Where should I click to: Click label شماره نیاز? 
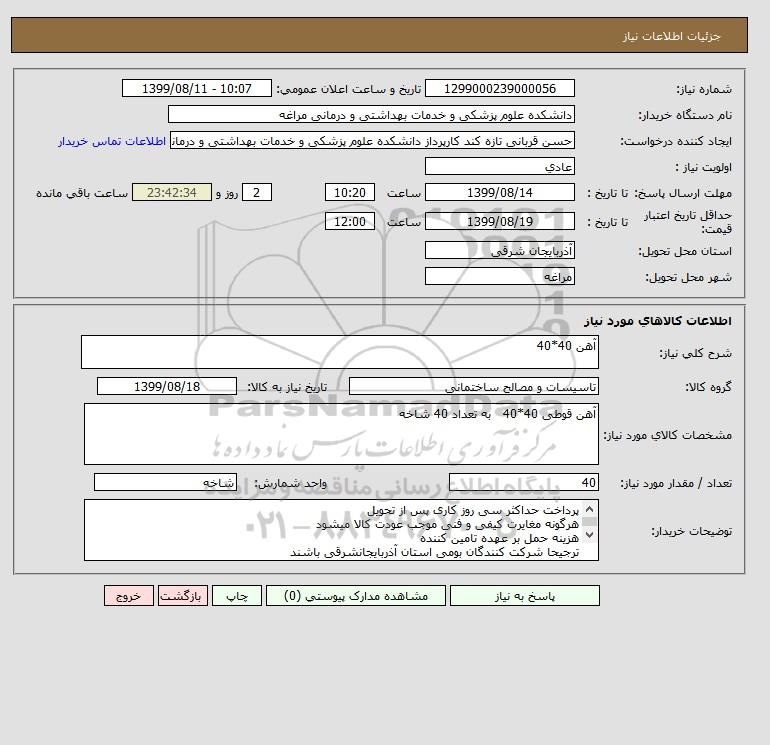click(704, 89)
